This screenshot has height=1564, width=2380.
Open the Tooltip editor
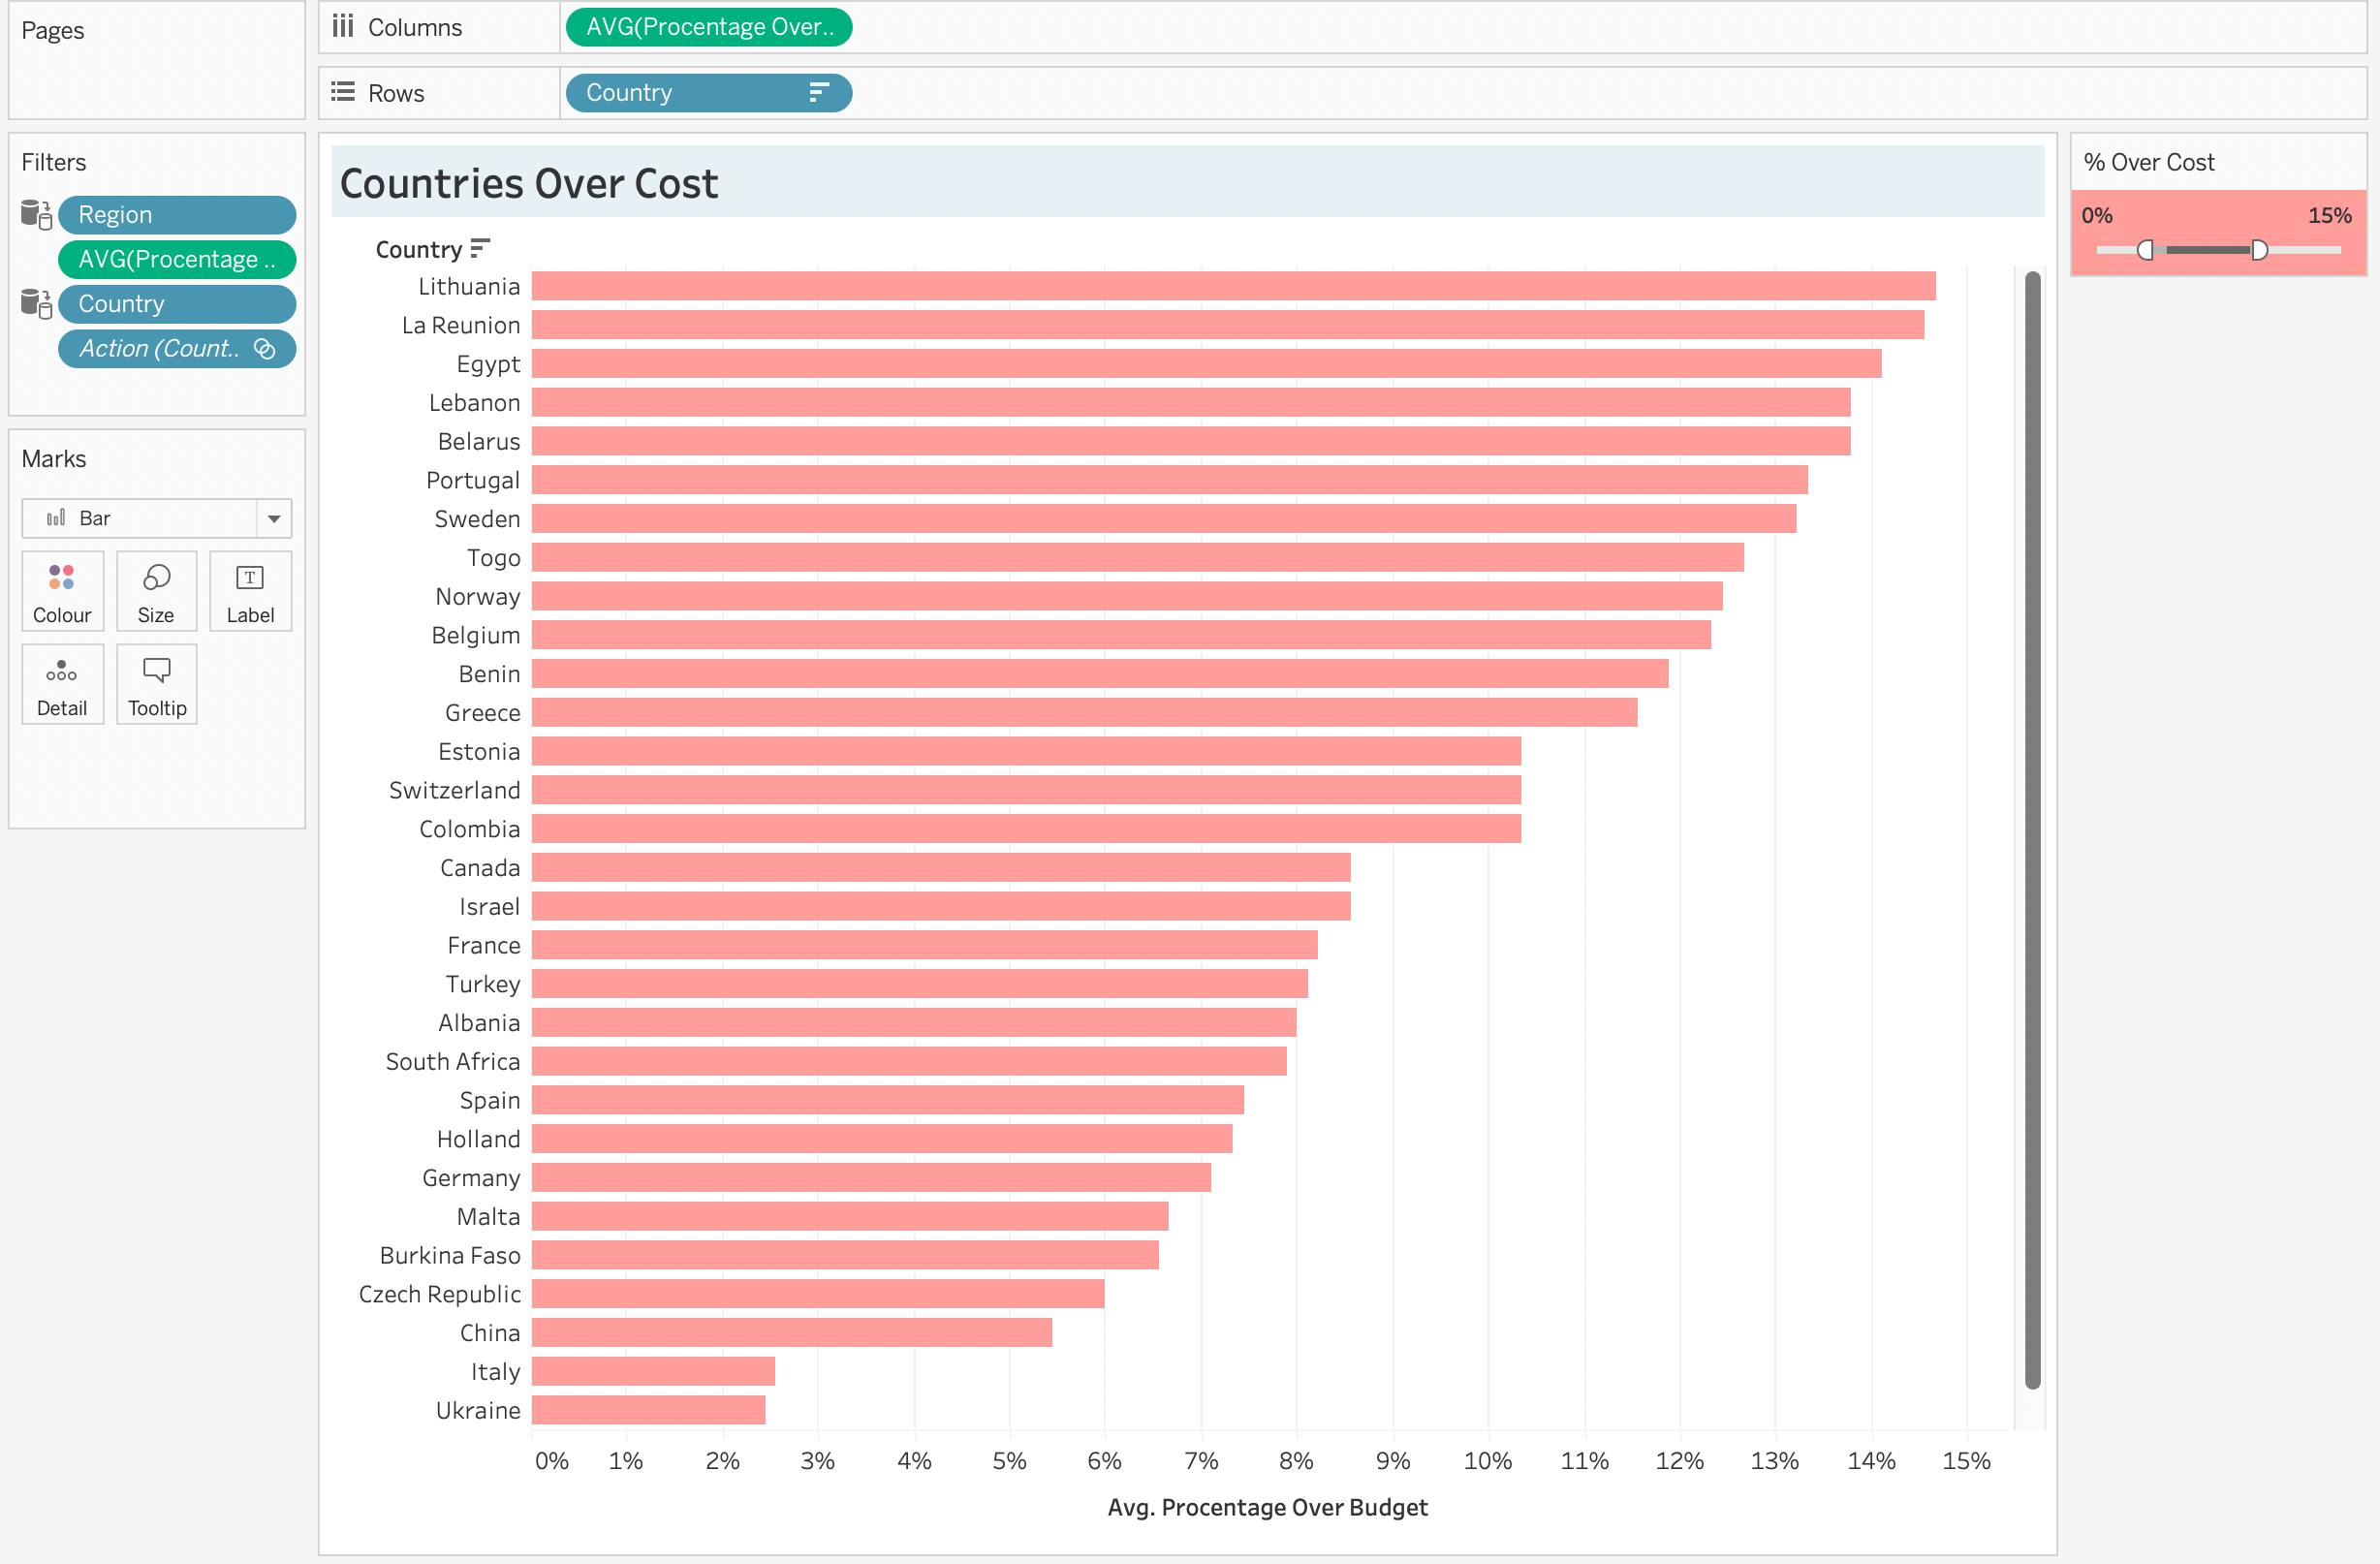click(156, 684)
